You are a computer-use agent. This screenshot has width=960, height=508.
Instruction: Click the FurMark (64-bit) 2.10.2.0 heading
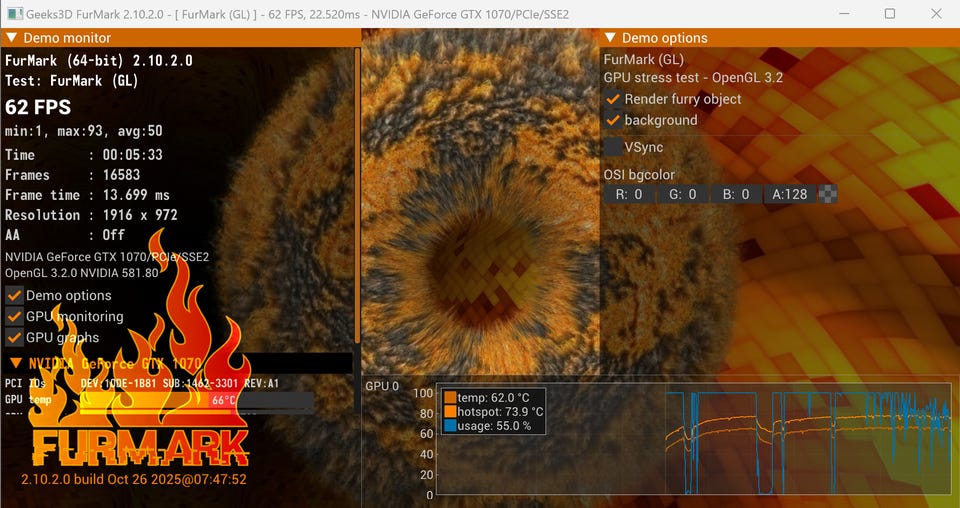tap(99, 61)
